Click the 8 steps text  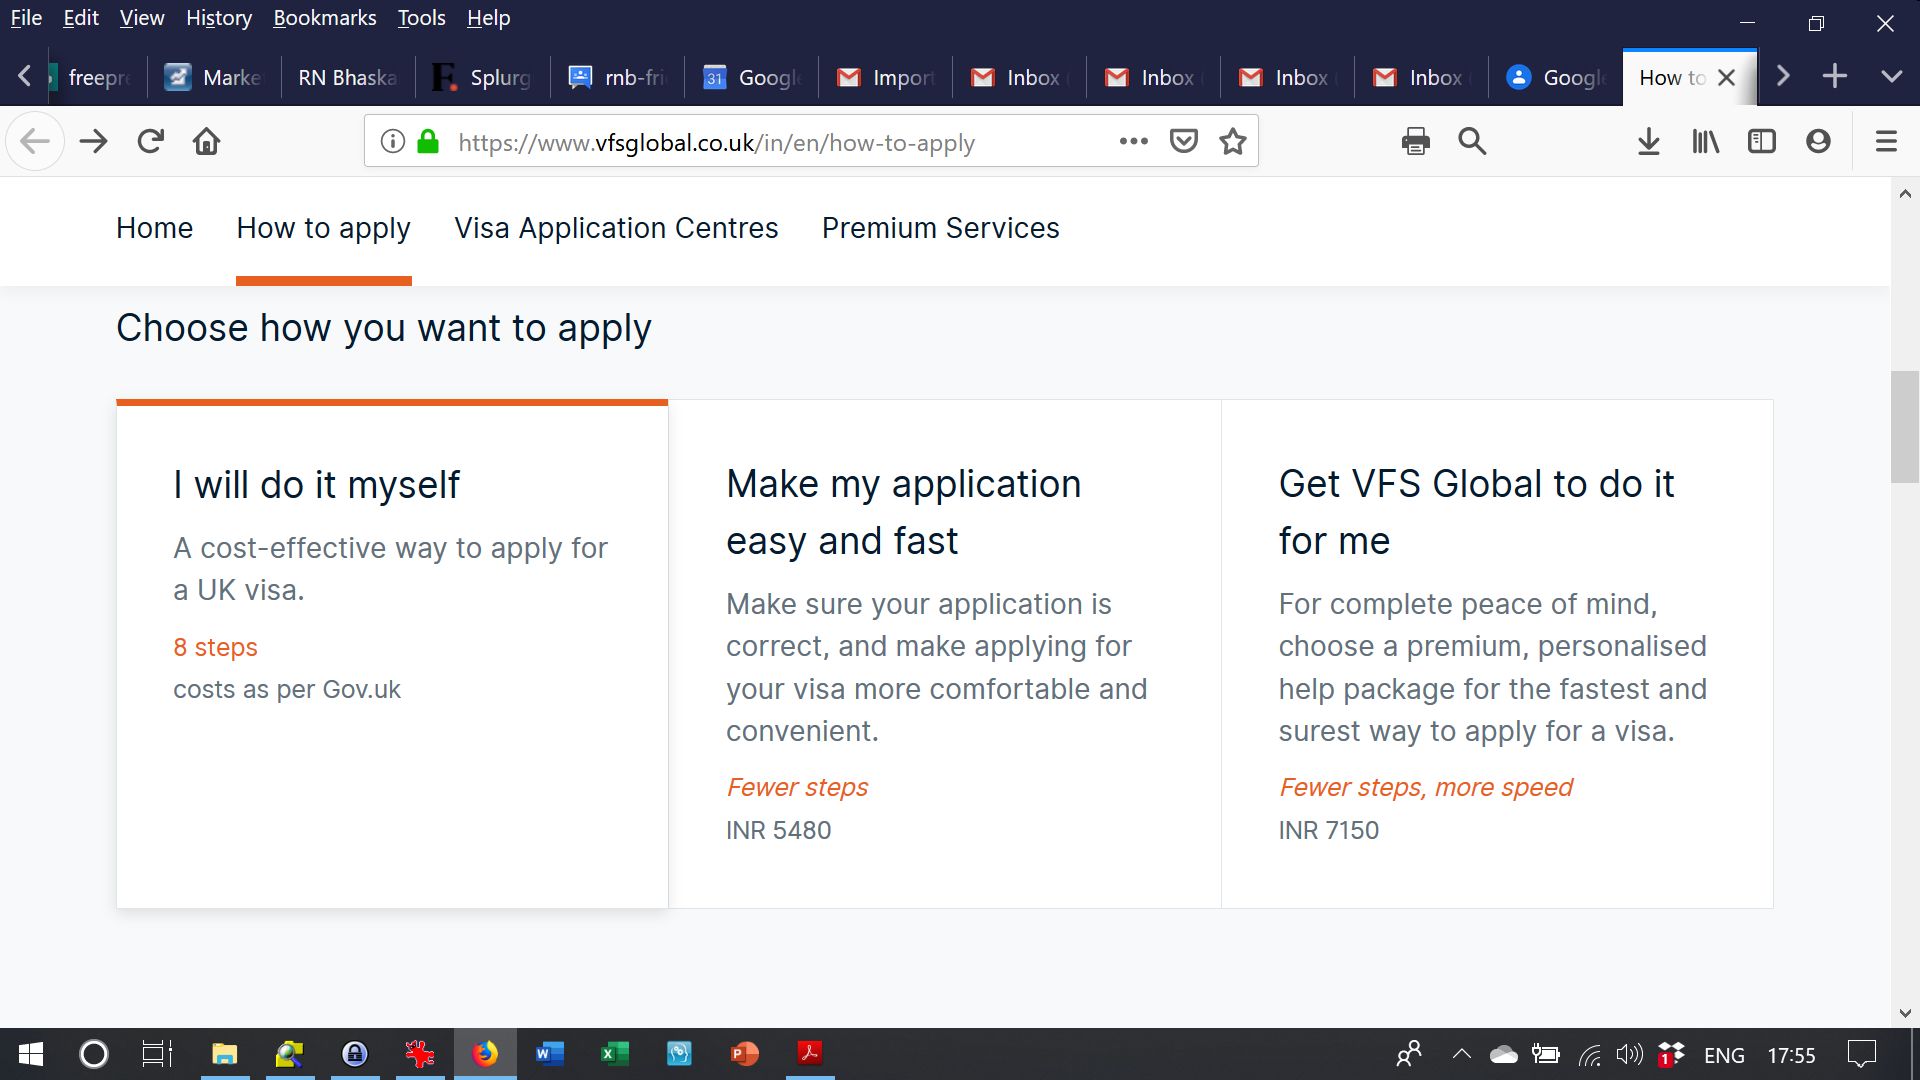[215, 647]
